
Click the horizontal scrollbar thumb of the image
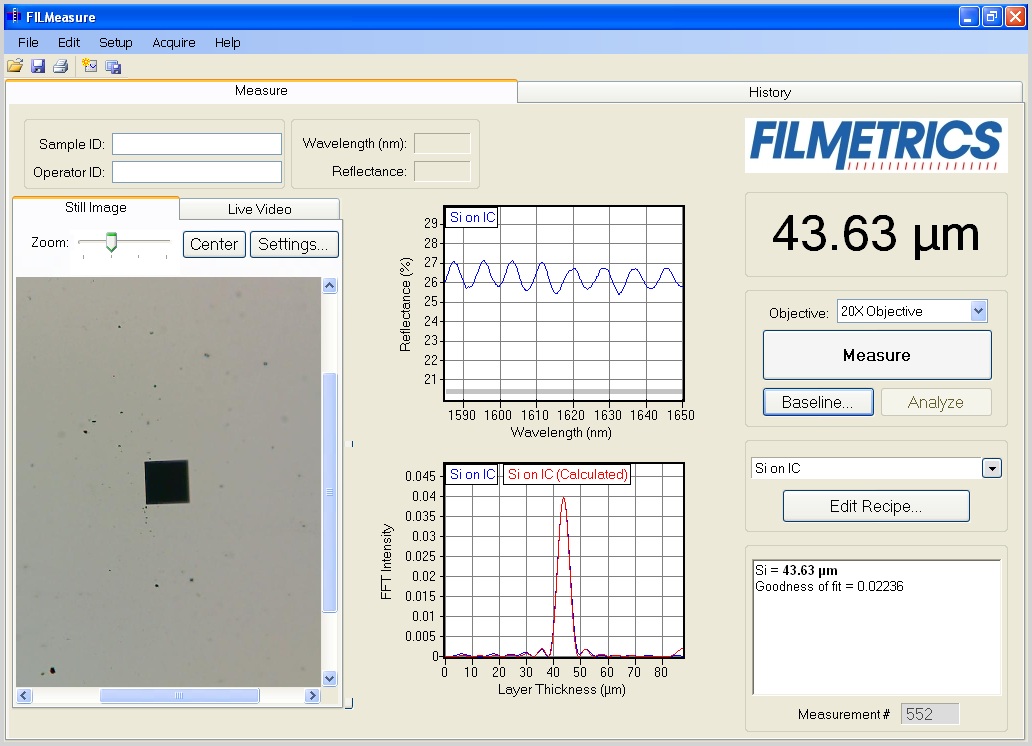pos(179,695)
